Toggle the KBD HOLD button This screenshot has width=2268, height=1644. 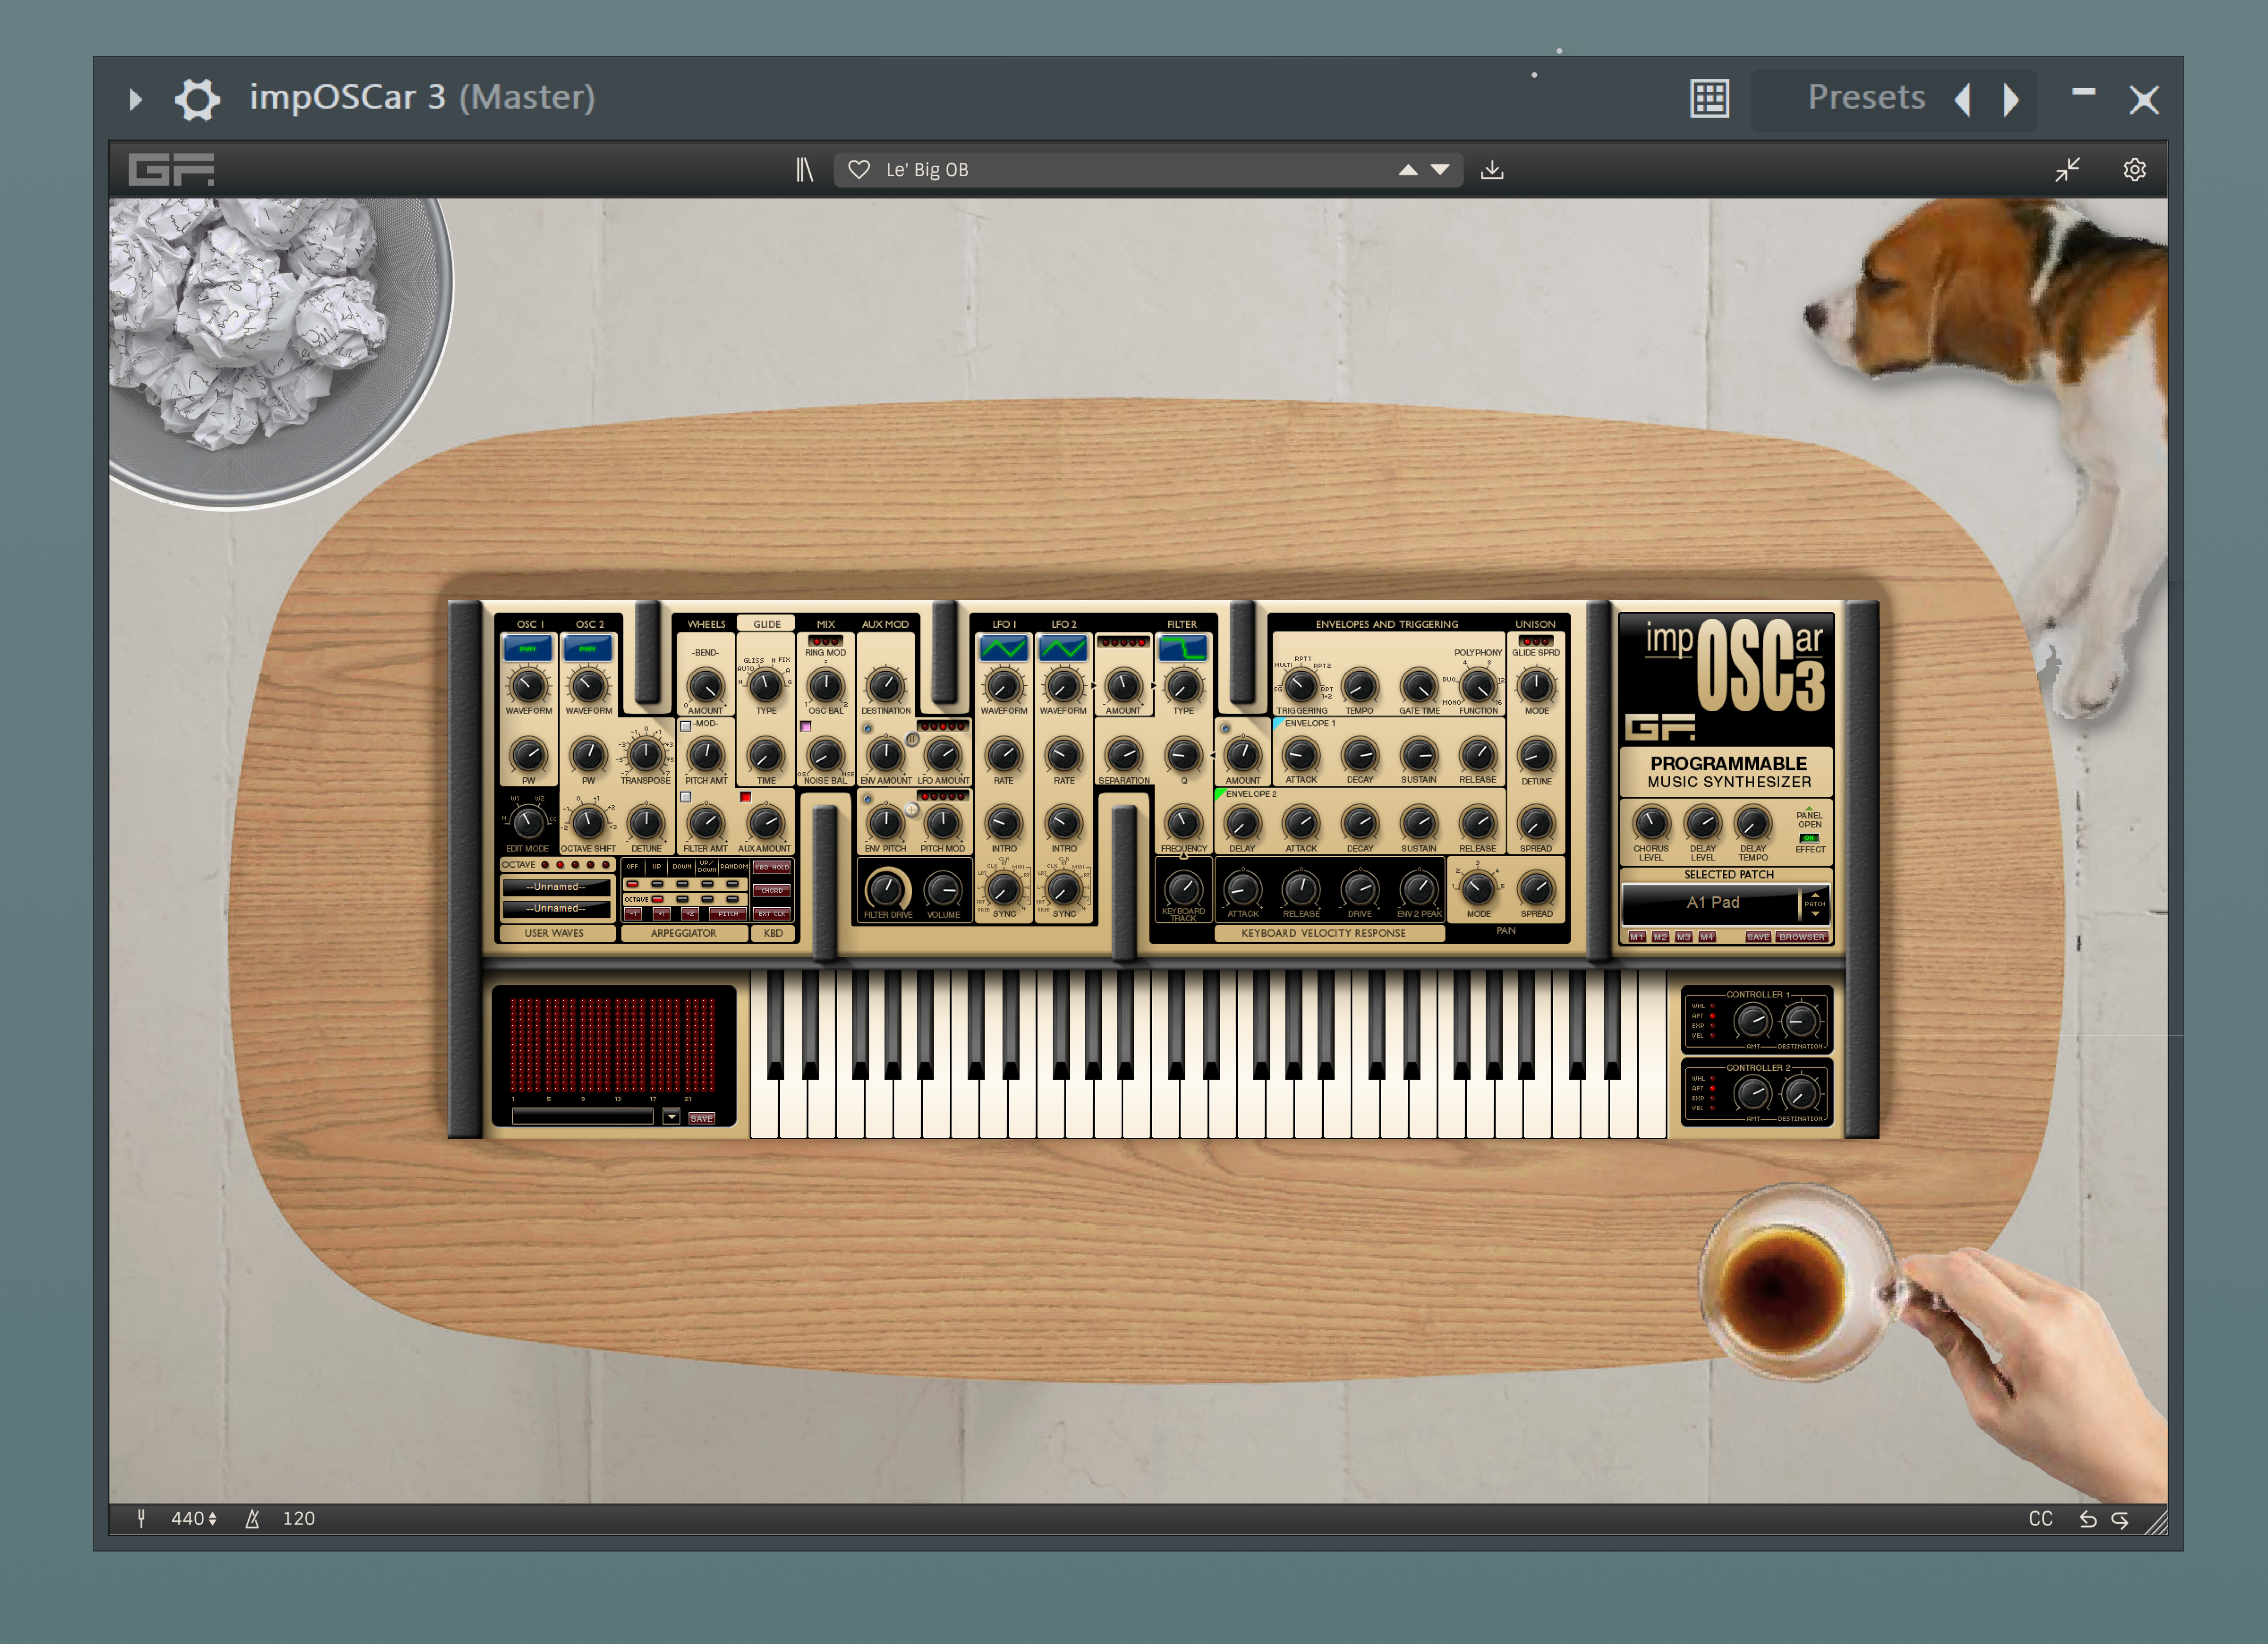tap(772, 867)
